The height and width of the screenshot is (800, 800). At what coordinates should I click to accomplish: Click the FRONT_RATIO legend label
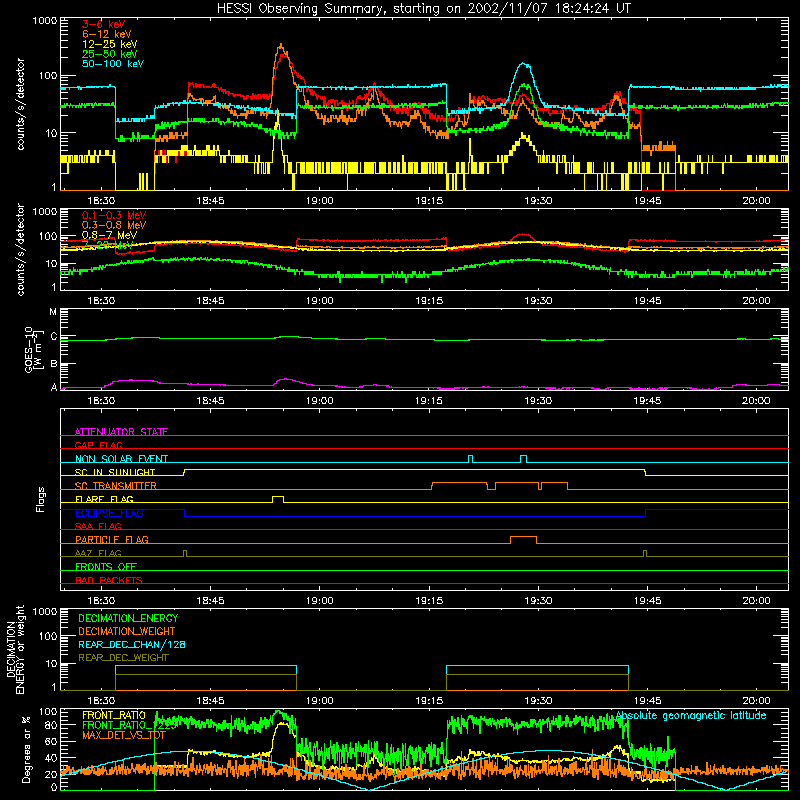coord(114,715)
